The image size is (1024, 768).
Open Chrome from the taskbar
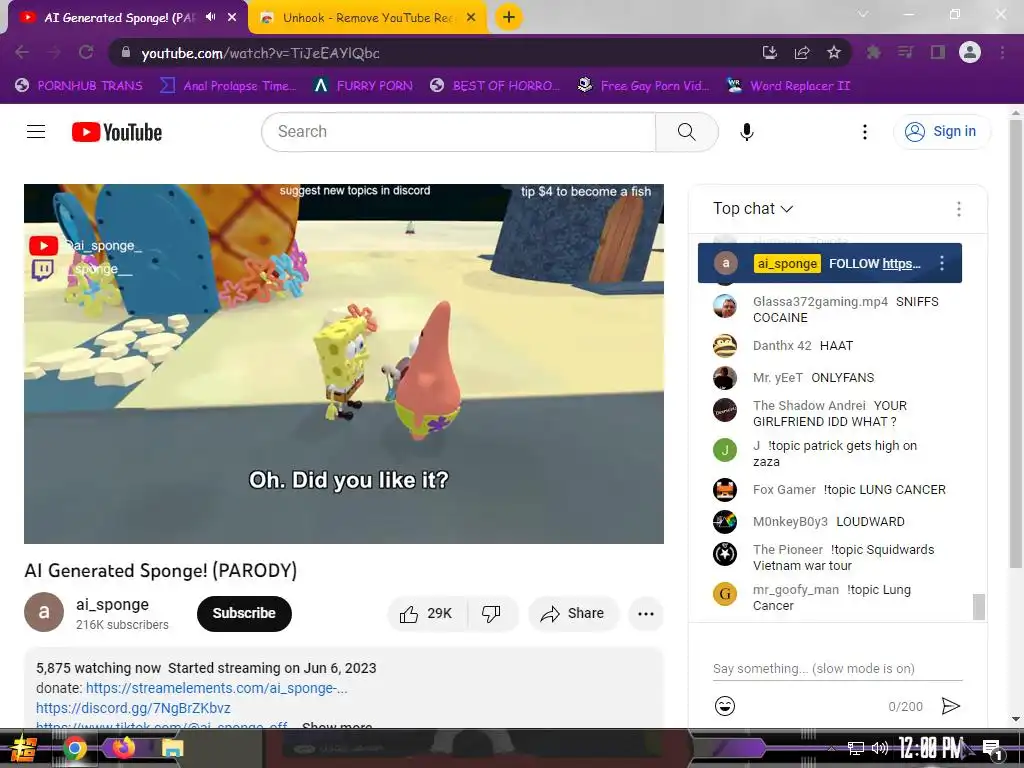(74, 748)
